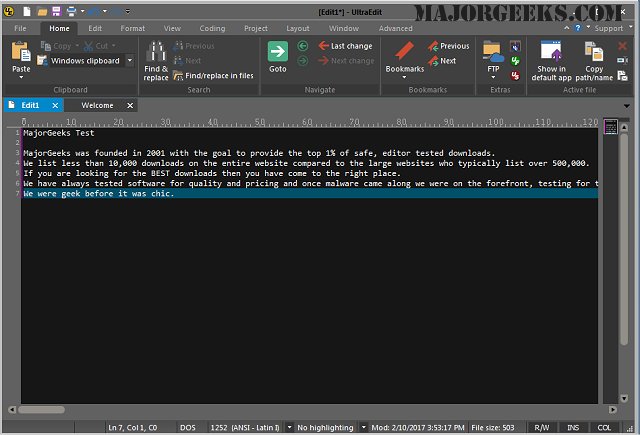Click the horizontal scrollbar at bottom

300,409
